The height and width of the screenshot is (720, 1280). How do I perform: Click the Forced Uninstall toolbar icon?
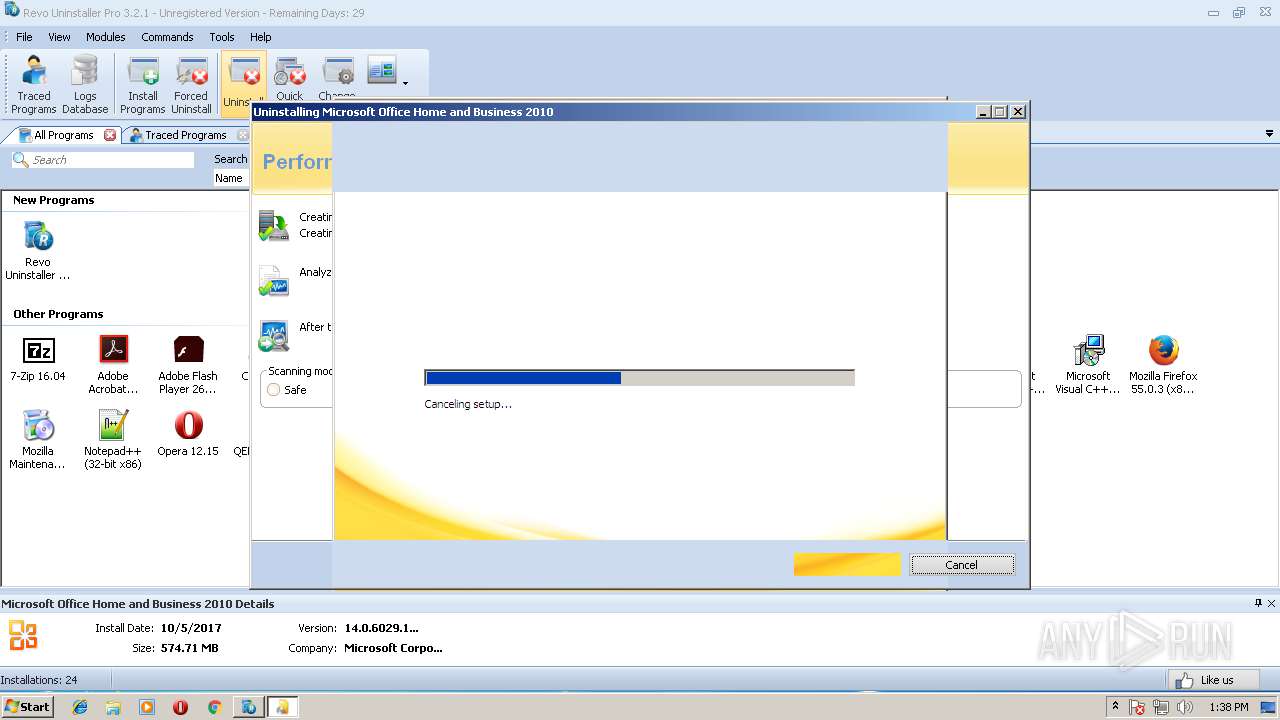[x=191, y=85]
